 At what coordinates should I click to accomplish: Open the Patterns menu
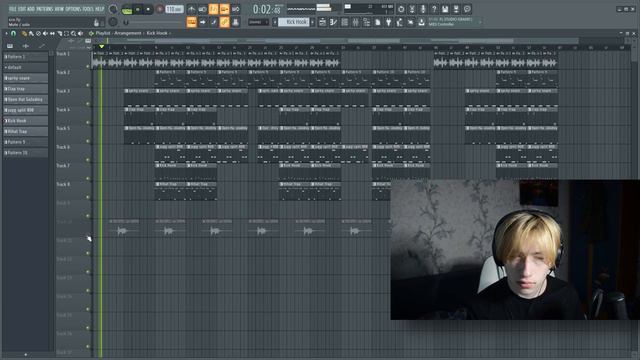tap(45, 9)
